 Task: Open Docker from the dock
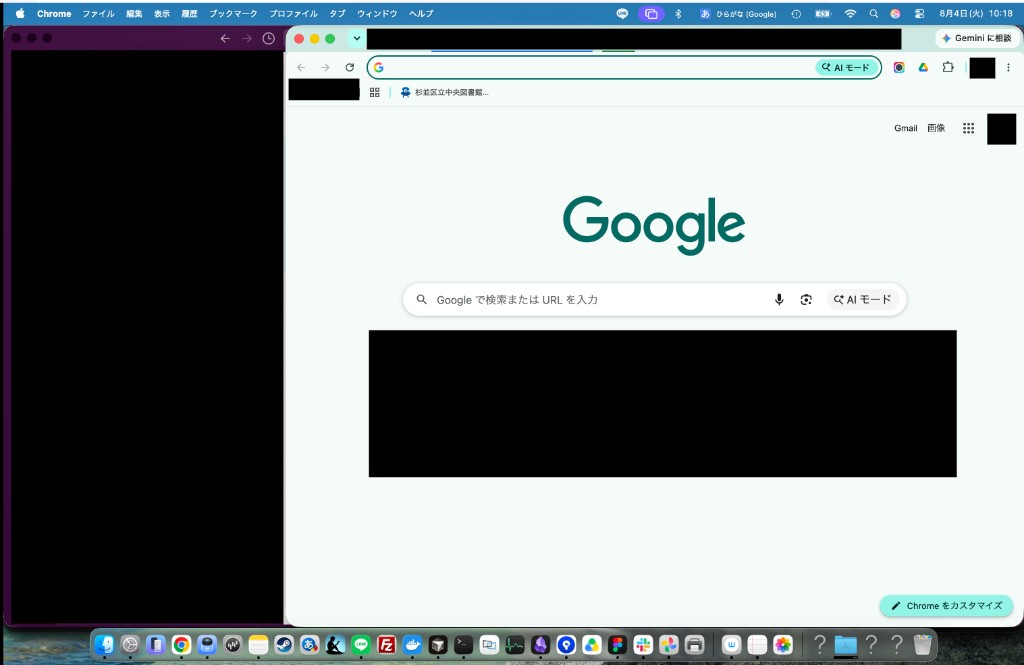(412, 645)
